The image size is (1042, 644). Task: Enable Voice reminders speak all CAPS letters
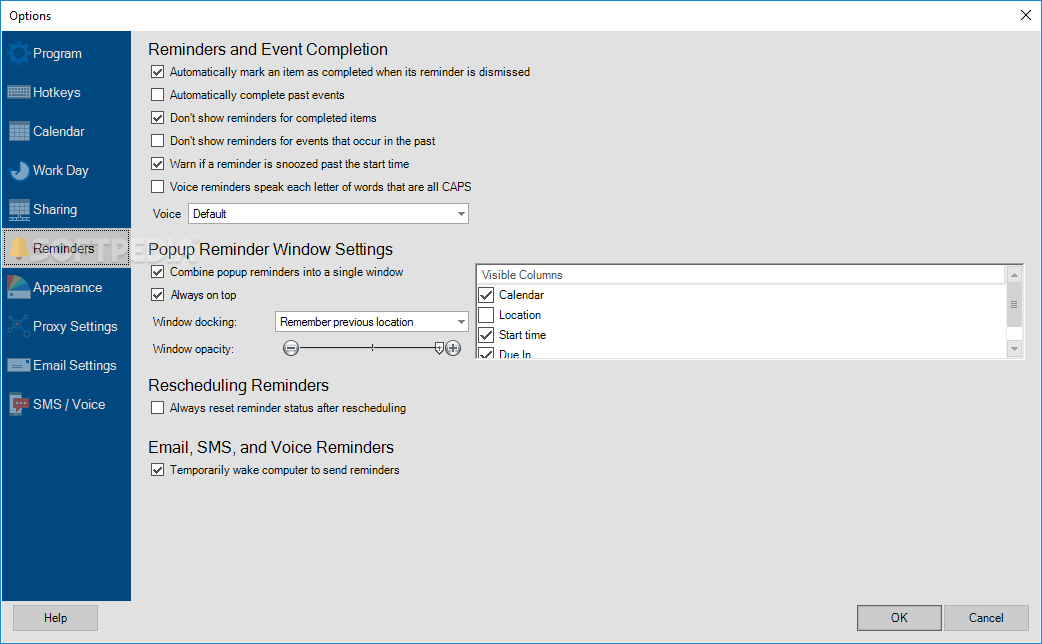pos(157,187)
